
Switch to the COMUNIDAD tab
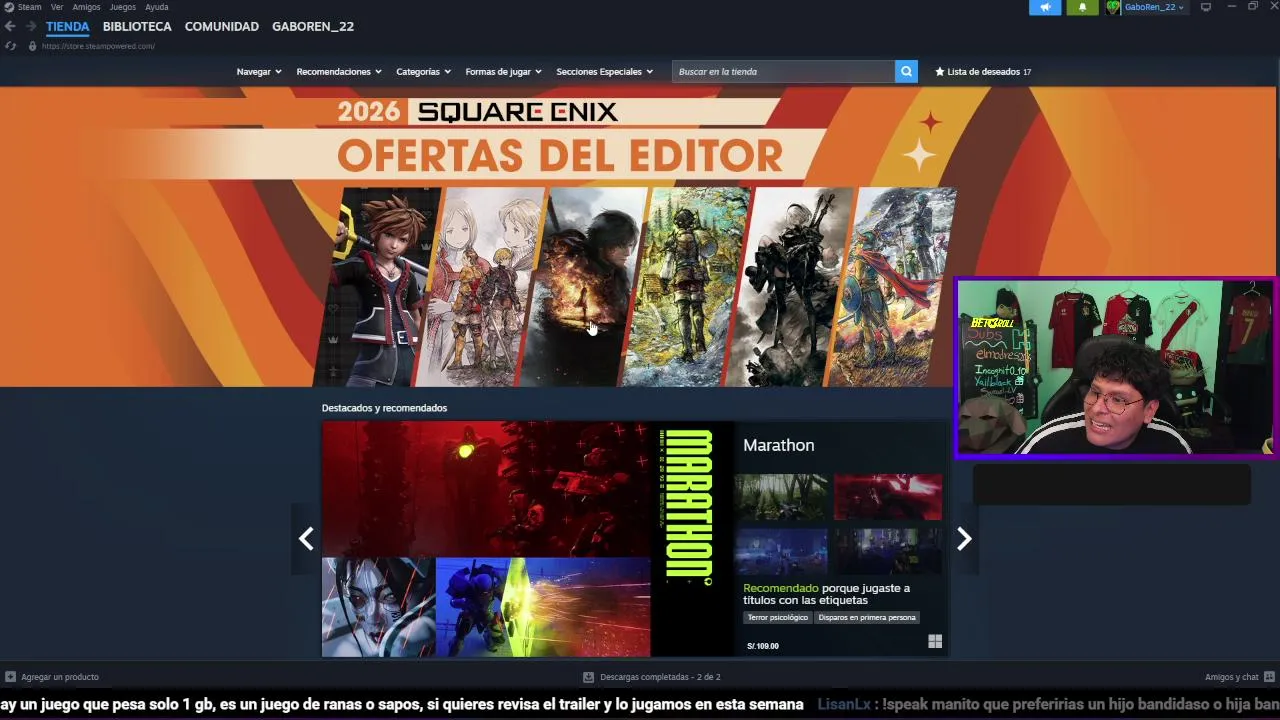pos(222,26)
